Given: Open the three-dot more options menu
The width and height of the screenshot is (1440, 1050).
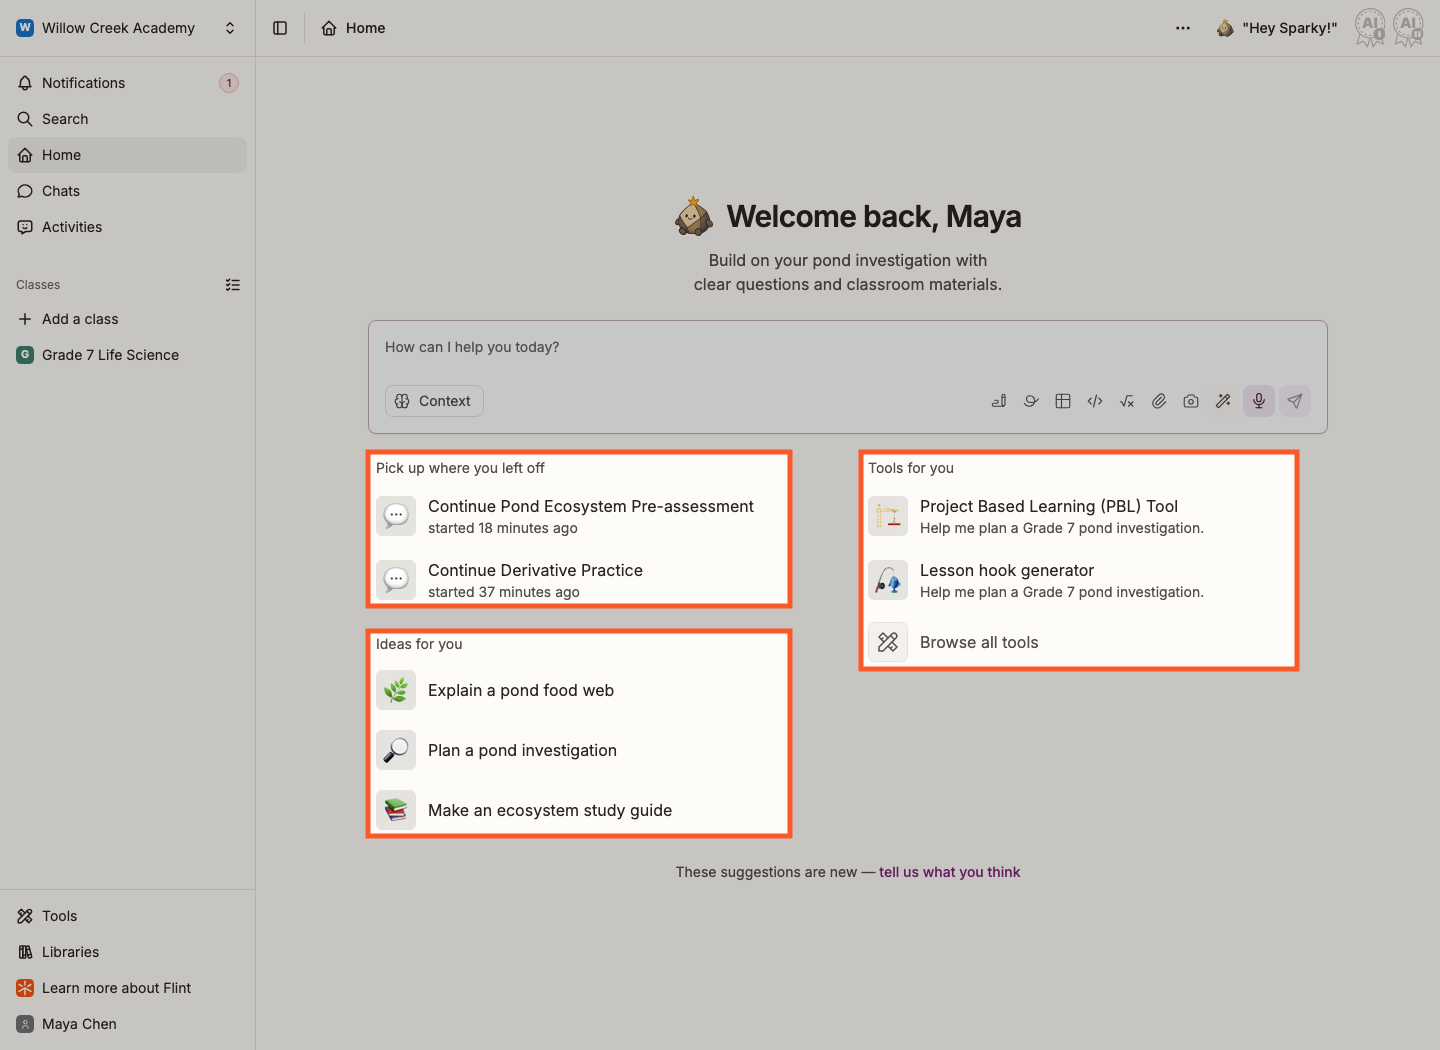Looking at the screenshot, I should click(x=1183, y=28).
